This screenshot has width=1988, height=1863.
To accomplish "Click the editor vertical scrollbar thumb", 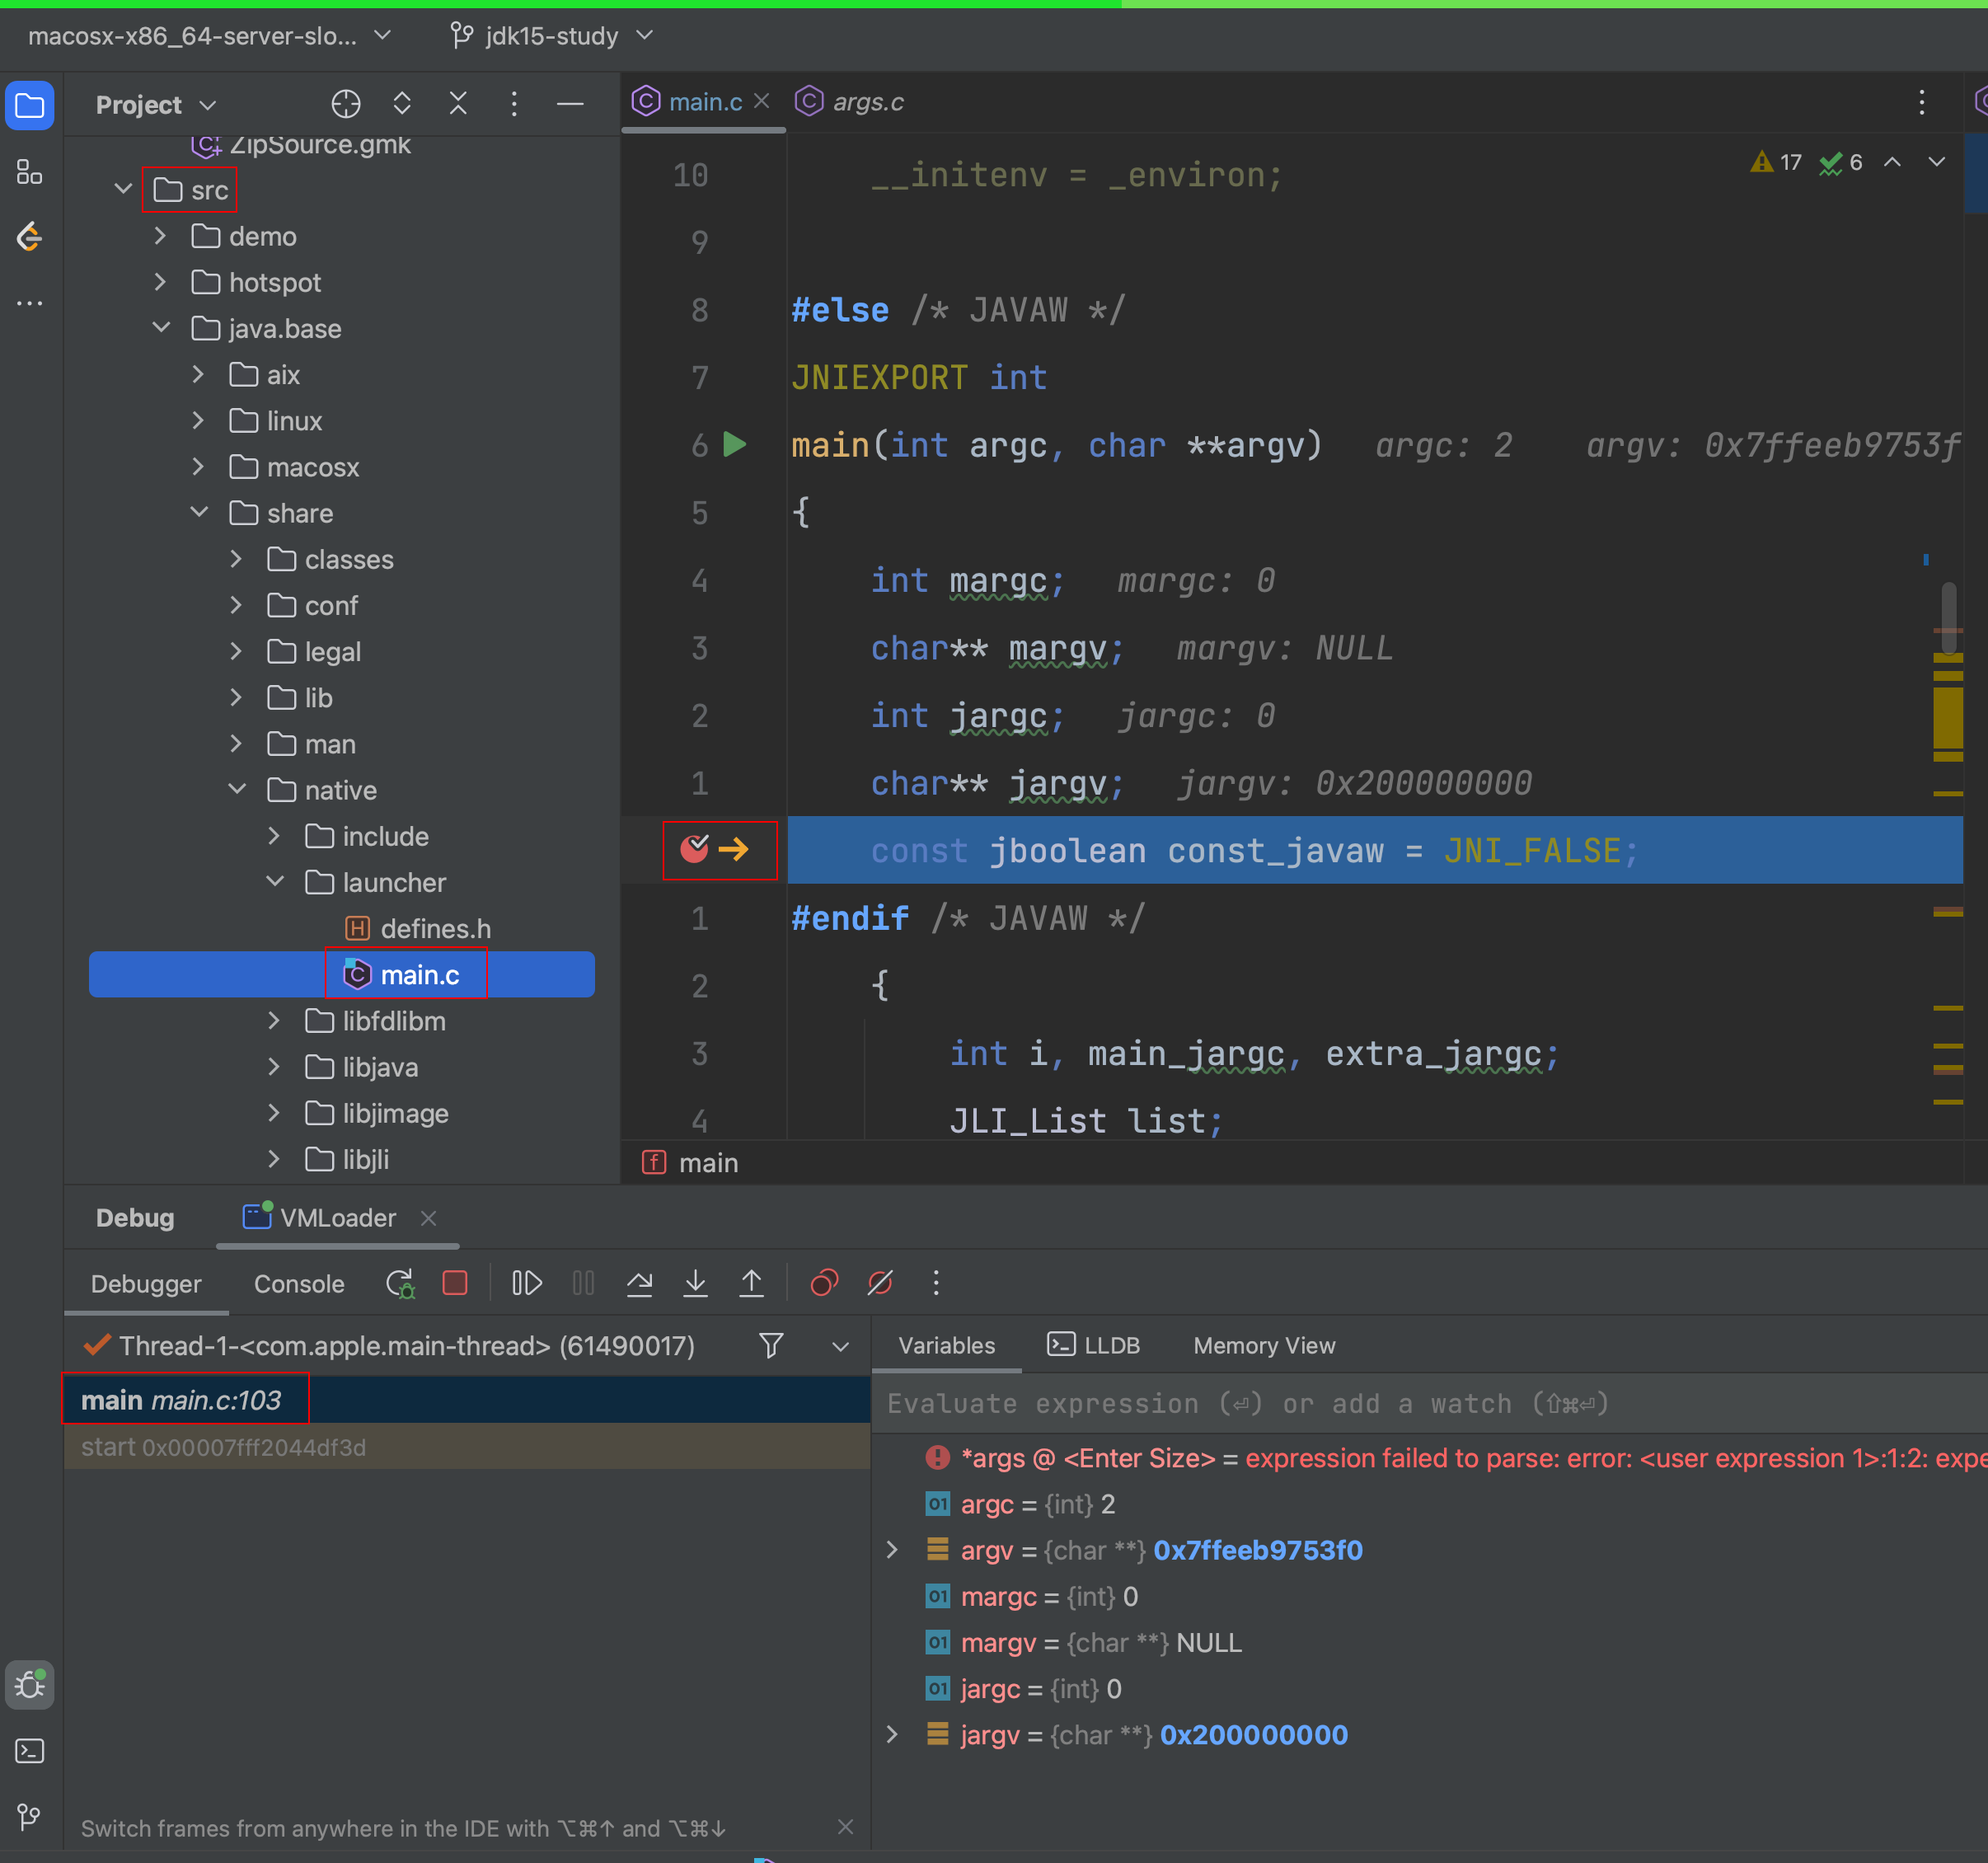I will [x=1948, y=618].
